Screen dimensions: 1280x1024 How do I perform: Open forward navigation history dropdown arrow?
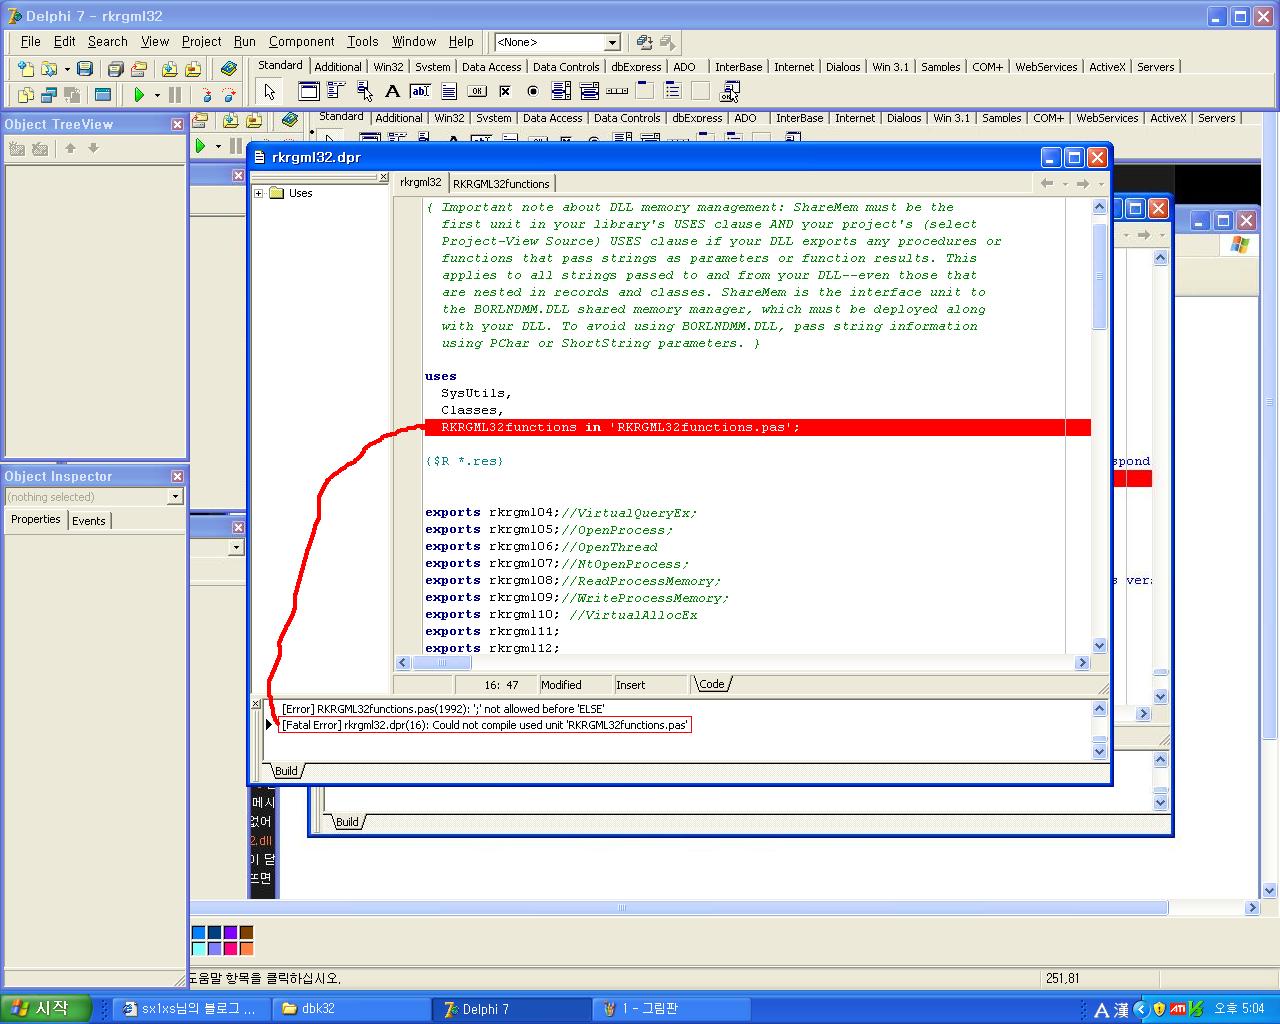click(x=1101, y=183)
